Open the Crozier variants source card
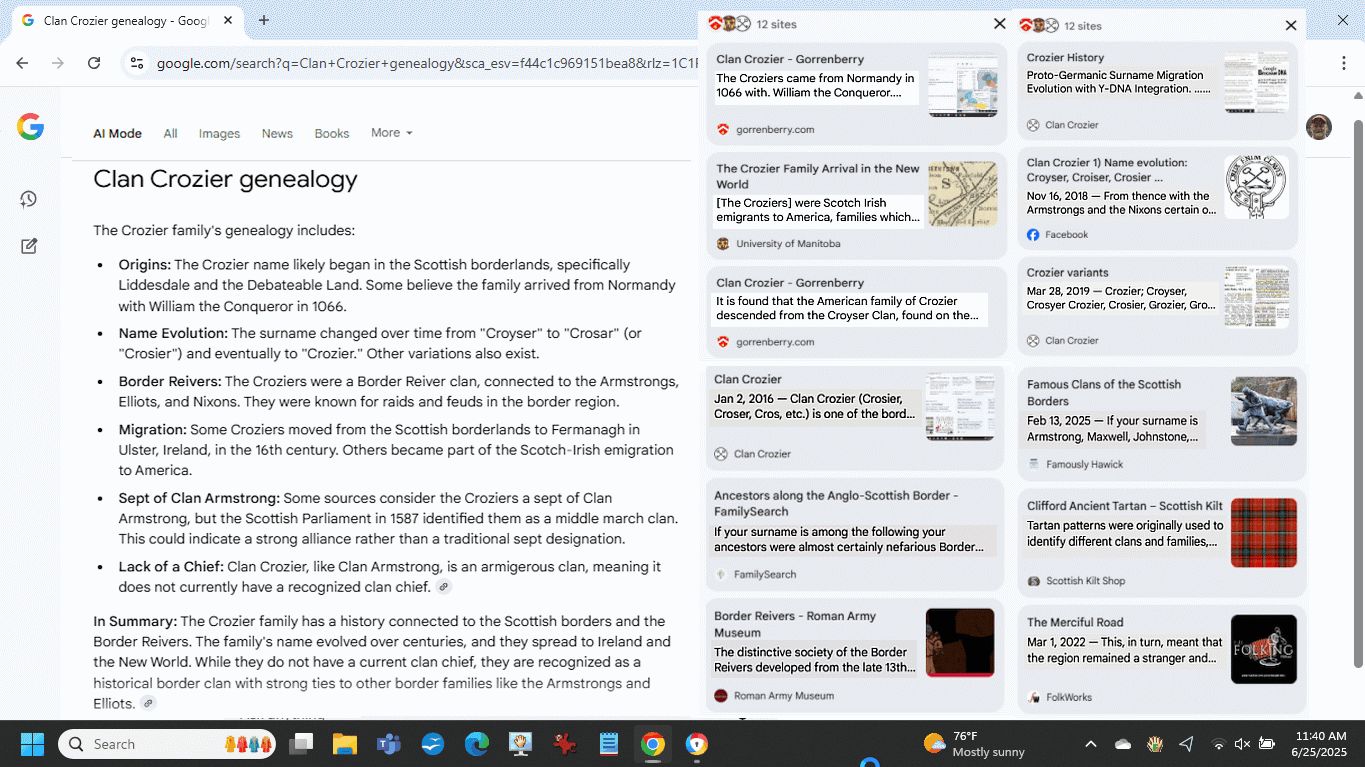 (x=1158, y=306)
